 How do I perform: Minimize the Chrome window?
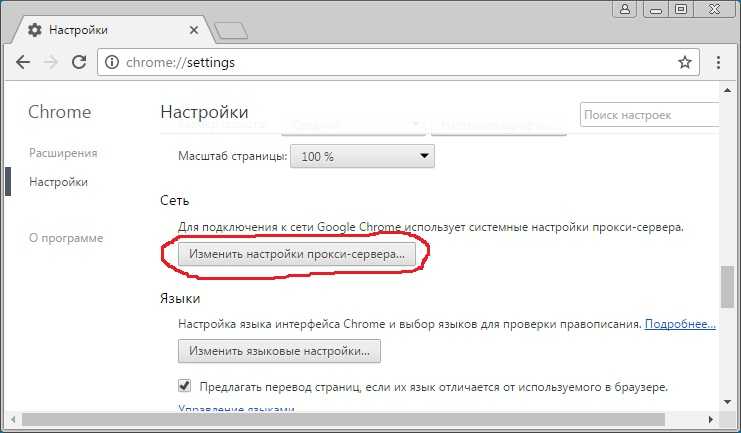click(x=655, y=9)
